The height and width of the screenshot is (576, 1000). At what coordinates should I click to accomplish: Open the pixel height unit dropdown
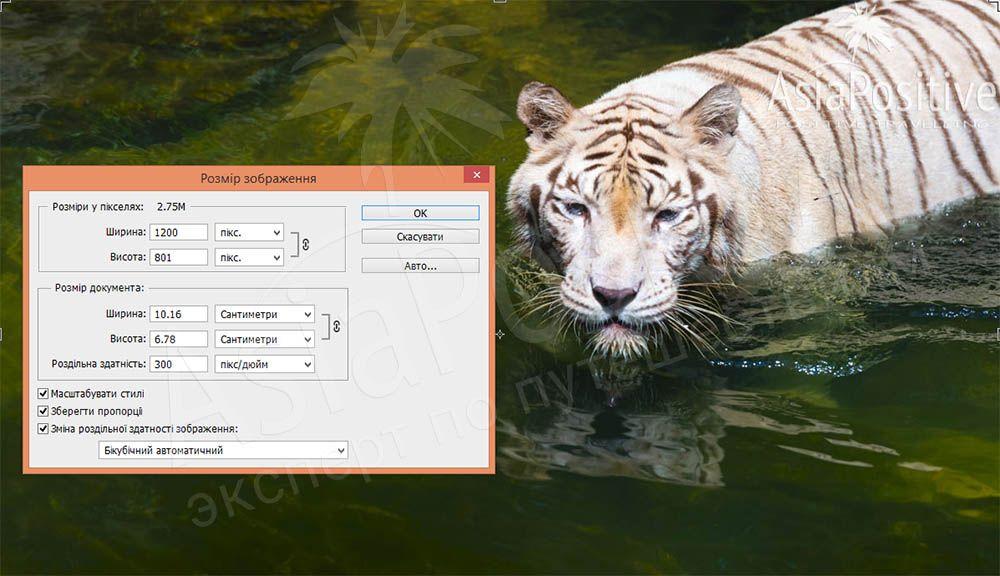[249, 257]
